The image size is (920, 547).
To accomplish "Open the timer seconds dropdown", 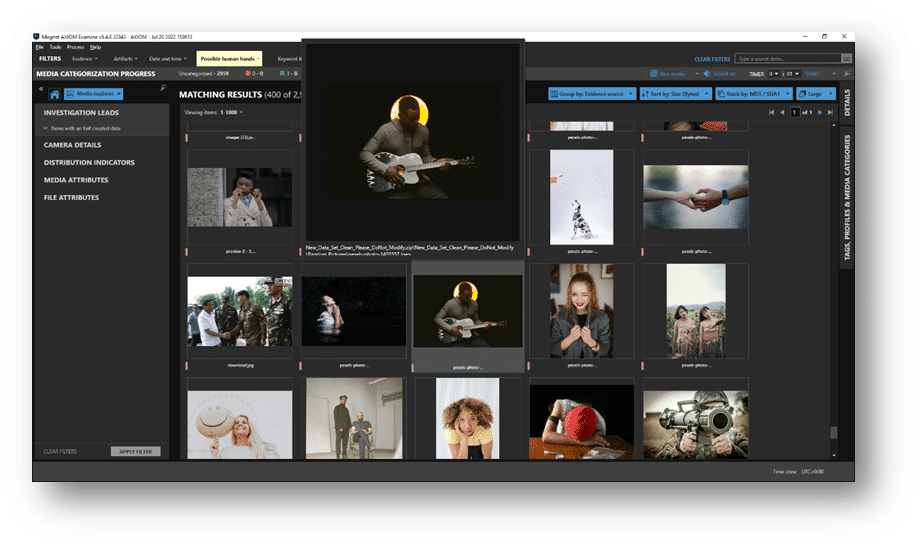I will (x=793, y=74).
